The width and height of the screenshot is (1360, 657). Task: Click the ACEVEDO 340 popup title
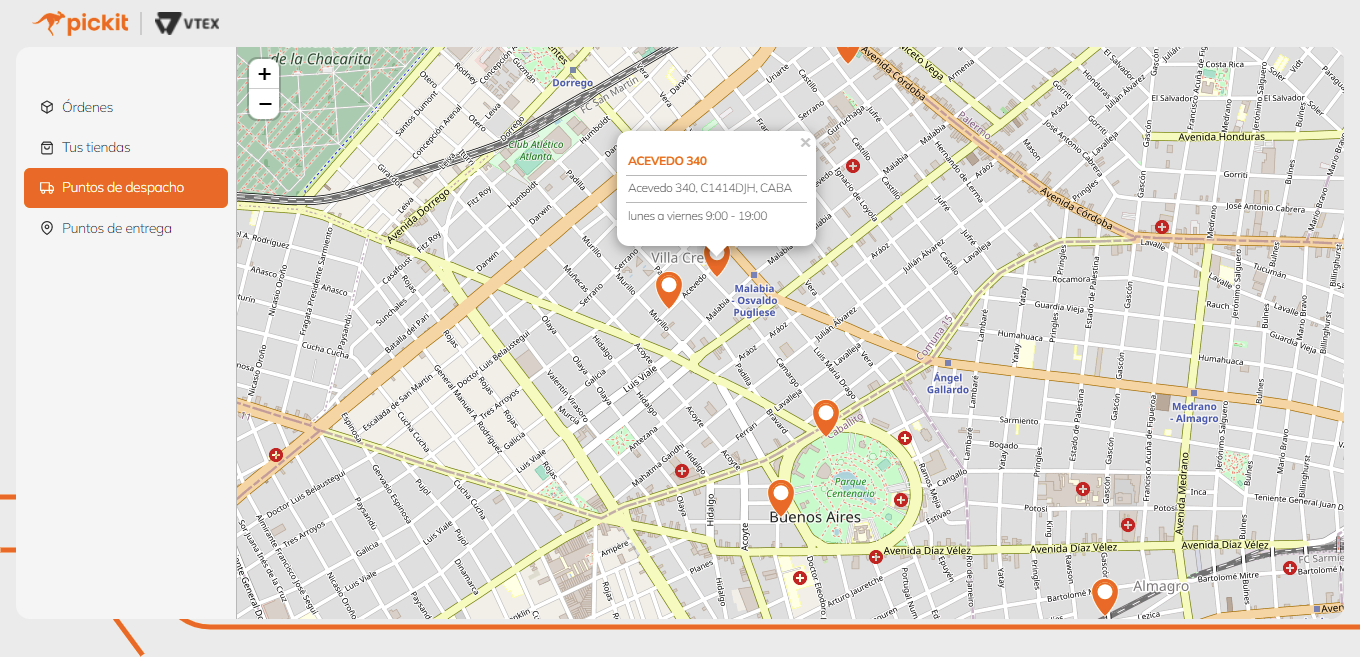click(x=667, y=161)
